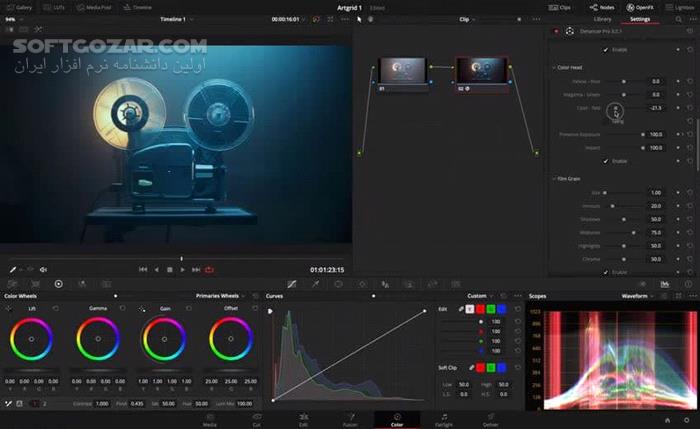Click the OpenFX search magnifier icon

pos(679,19)
